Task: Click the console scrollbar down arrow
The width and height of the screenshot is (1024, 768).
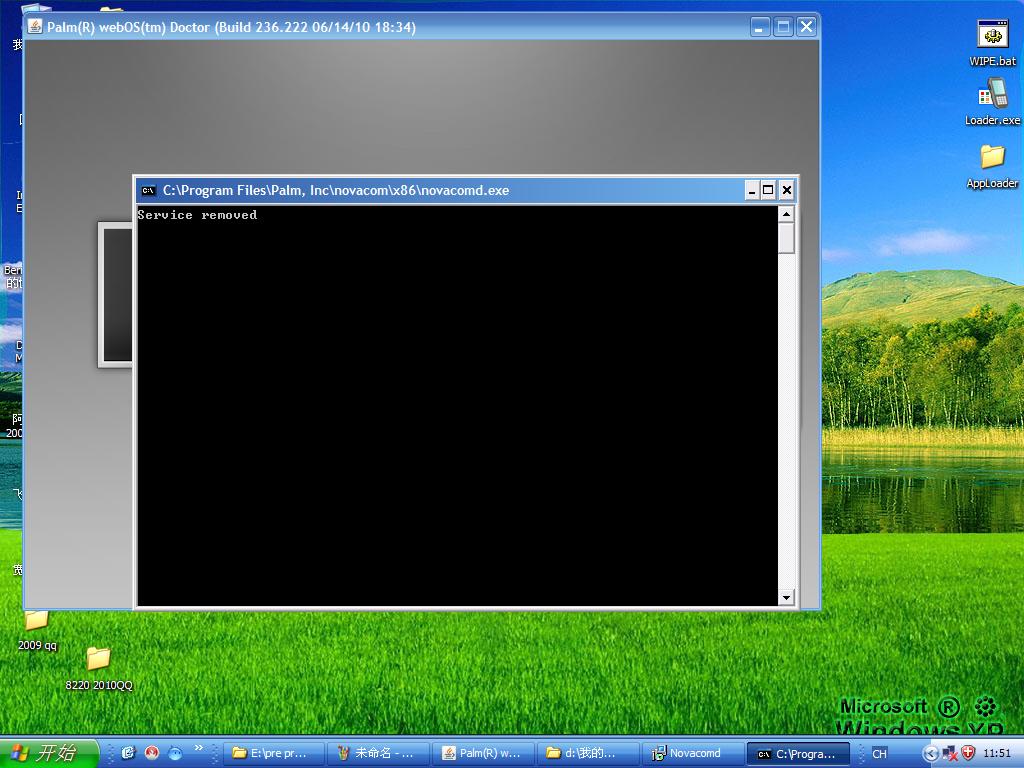Action: click(x=786, y=597)
